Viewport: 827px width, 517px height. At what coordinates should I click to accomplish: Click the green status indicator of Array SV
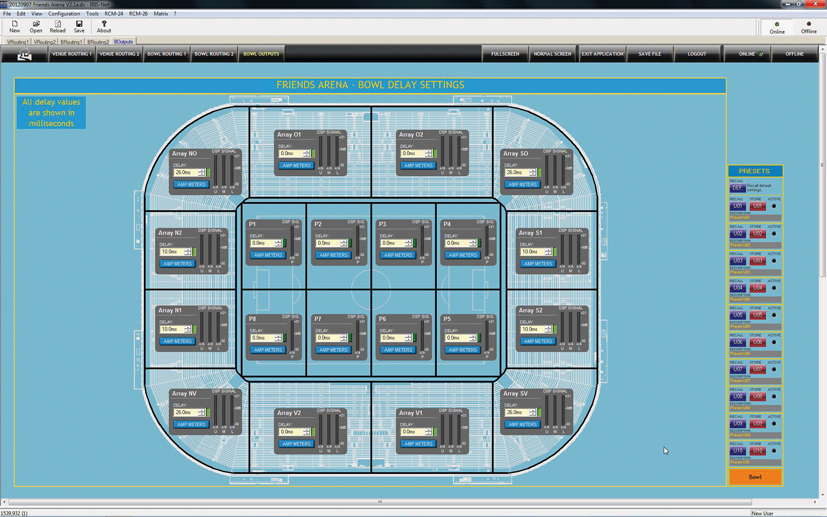[539, 412]
